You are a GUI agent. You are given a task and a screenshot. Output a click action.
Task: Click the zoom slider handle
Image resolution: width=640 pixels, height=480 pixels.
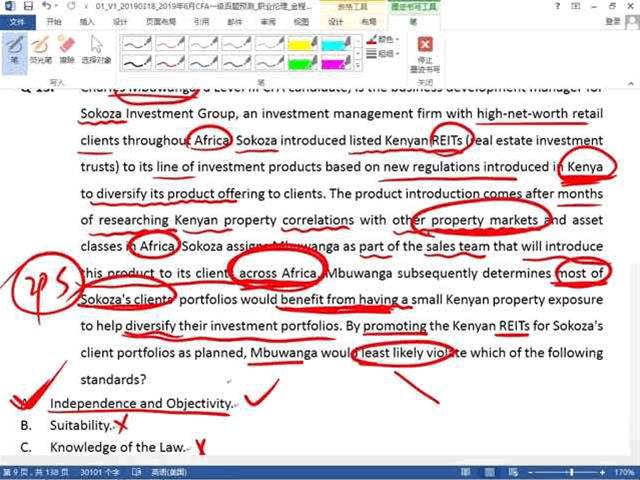(x=572, y=472)
